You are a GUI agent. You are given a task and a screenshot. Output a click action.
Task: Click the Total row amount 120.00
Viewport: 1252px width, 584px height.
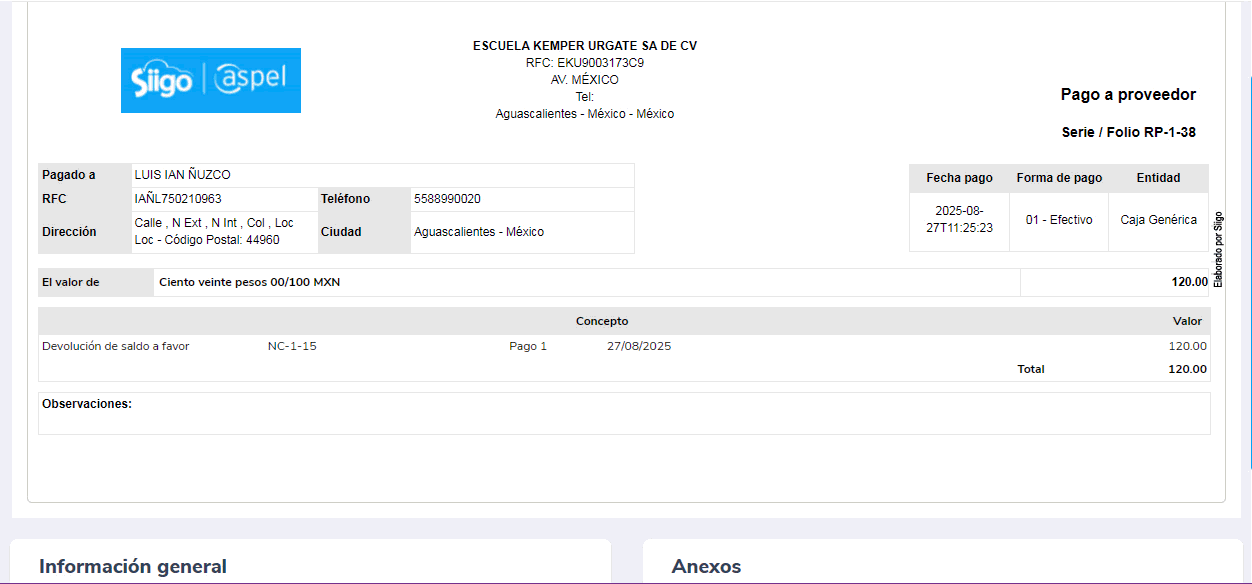[x=1187, y=369]
